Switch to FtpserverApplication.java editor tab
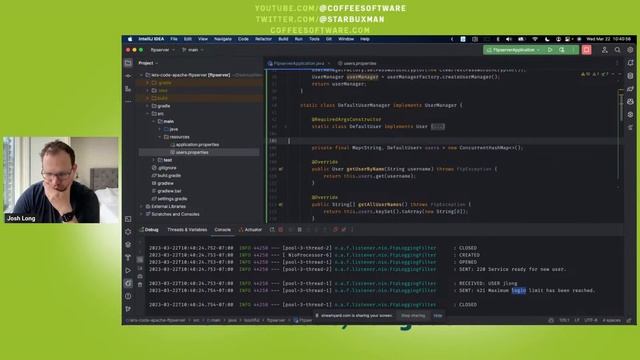The image size is (640, 360). (299, 64)
